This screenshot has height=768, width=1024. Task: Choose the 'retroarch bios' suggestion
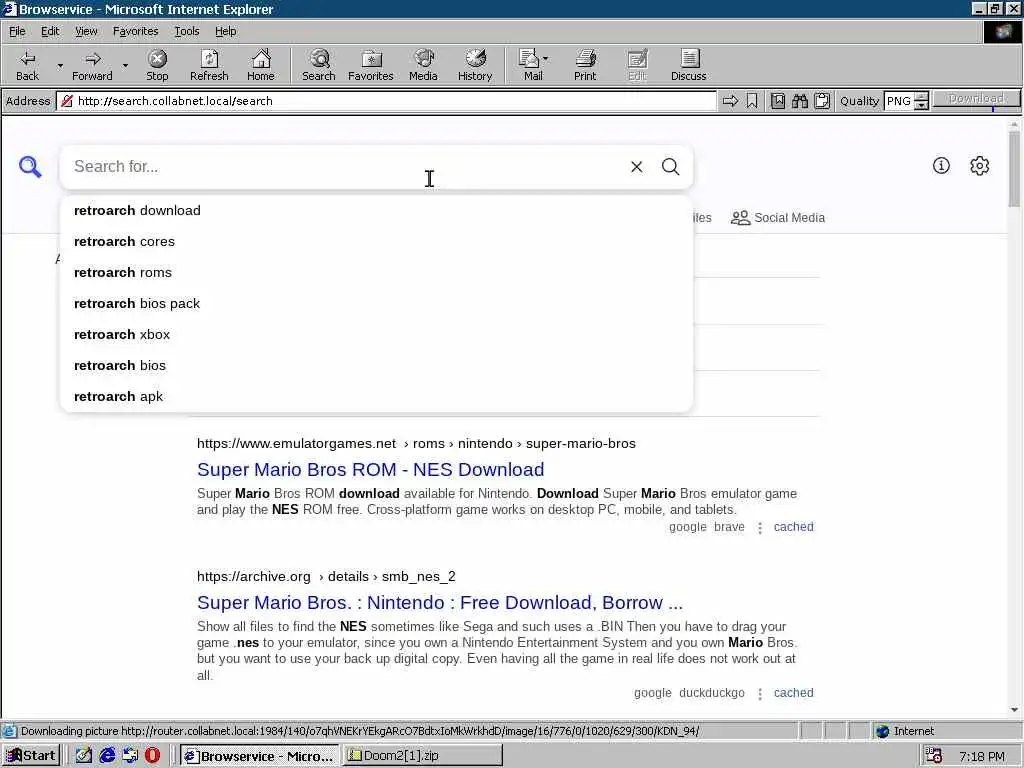(376, 366)
